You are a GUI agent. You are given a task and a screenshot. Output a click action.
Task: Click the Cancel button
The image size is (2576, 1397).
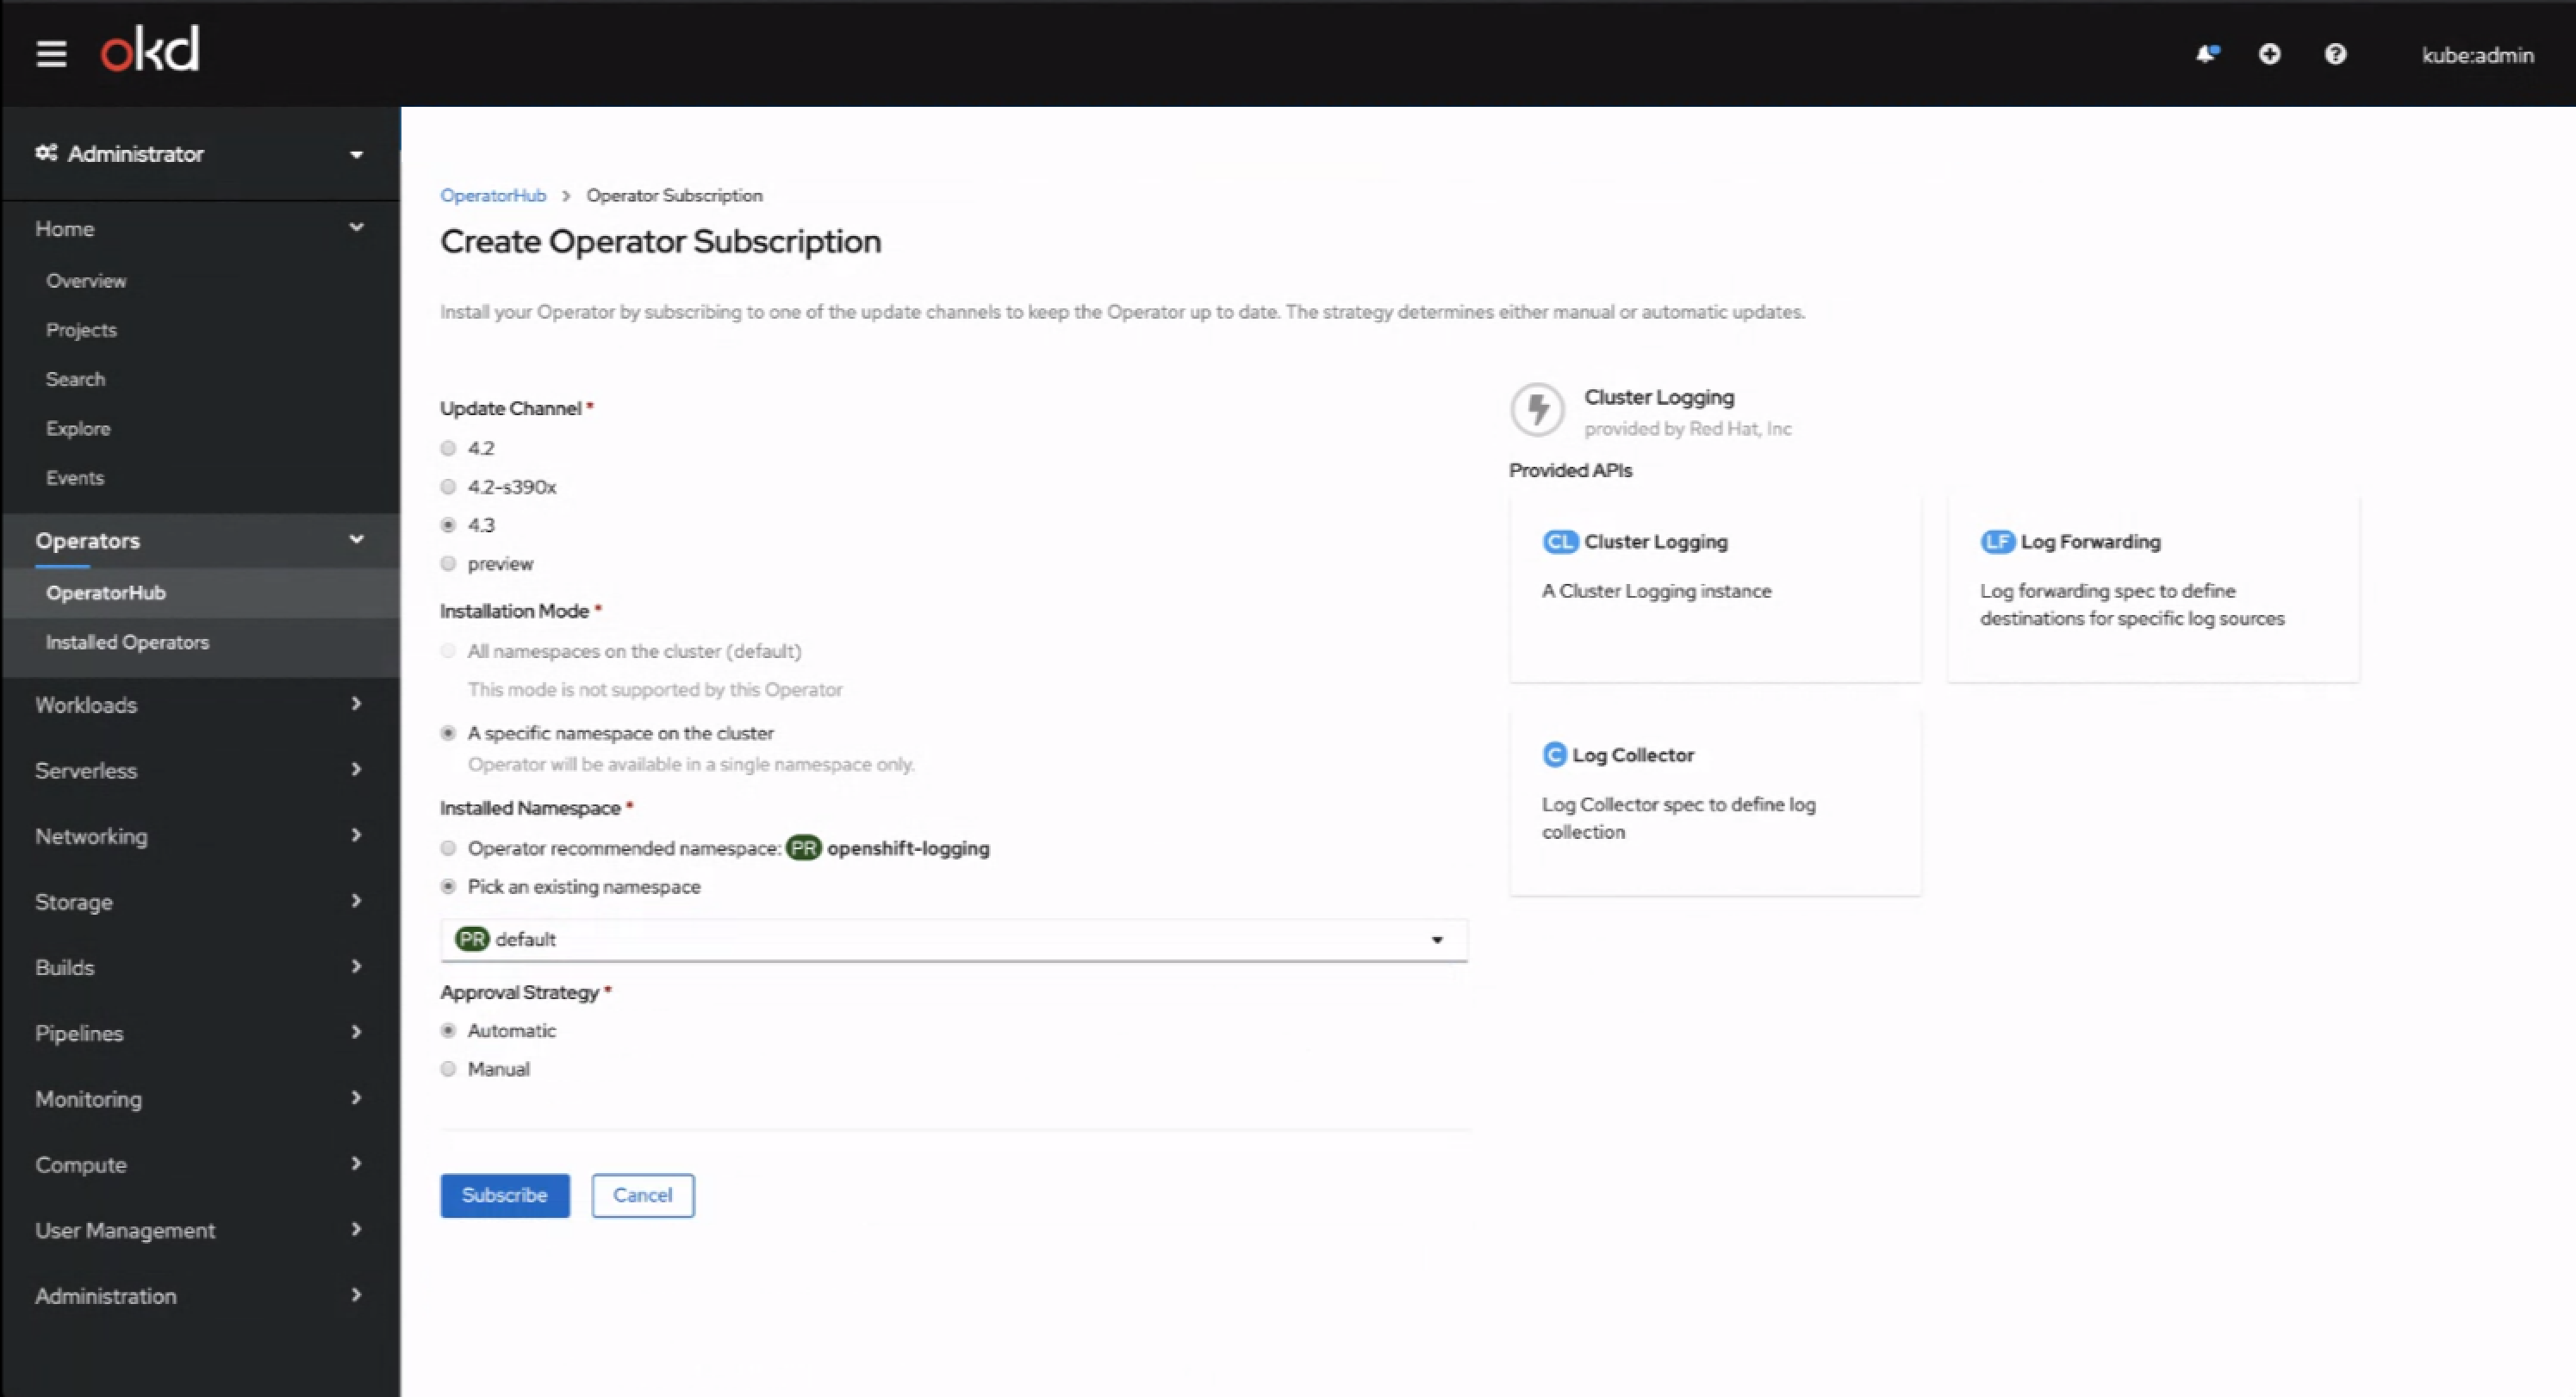click(644, 1194)
